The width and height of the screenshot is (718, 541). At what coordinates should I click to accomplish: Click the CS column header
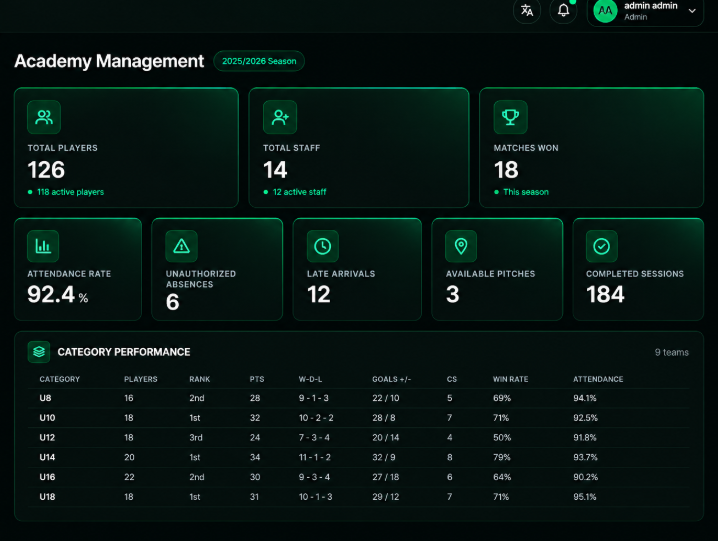(451, 379)
